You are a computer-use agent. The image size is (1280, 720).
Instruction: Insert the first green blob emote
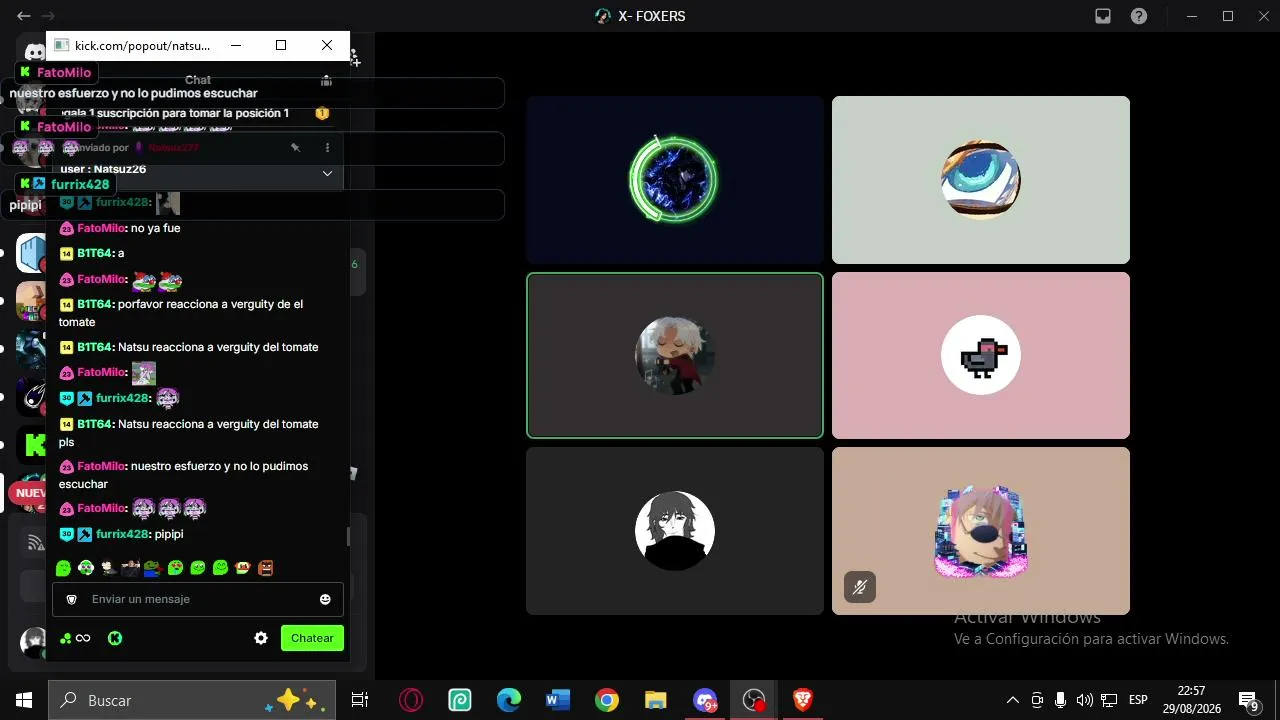tap(63, 568)
